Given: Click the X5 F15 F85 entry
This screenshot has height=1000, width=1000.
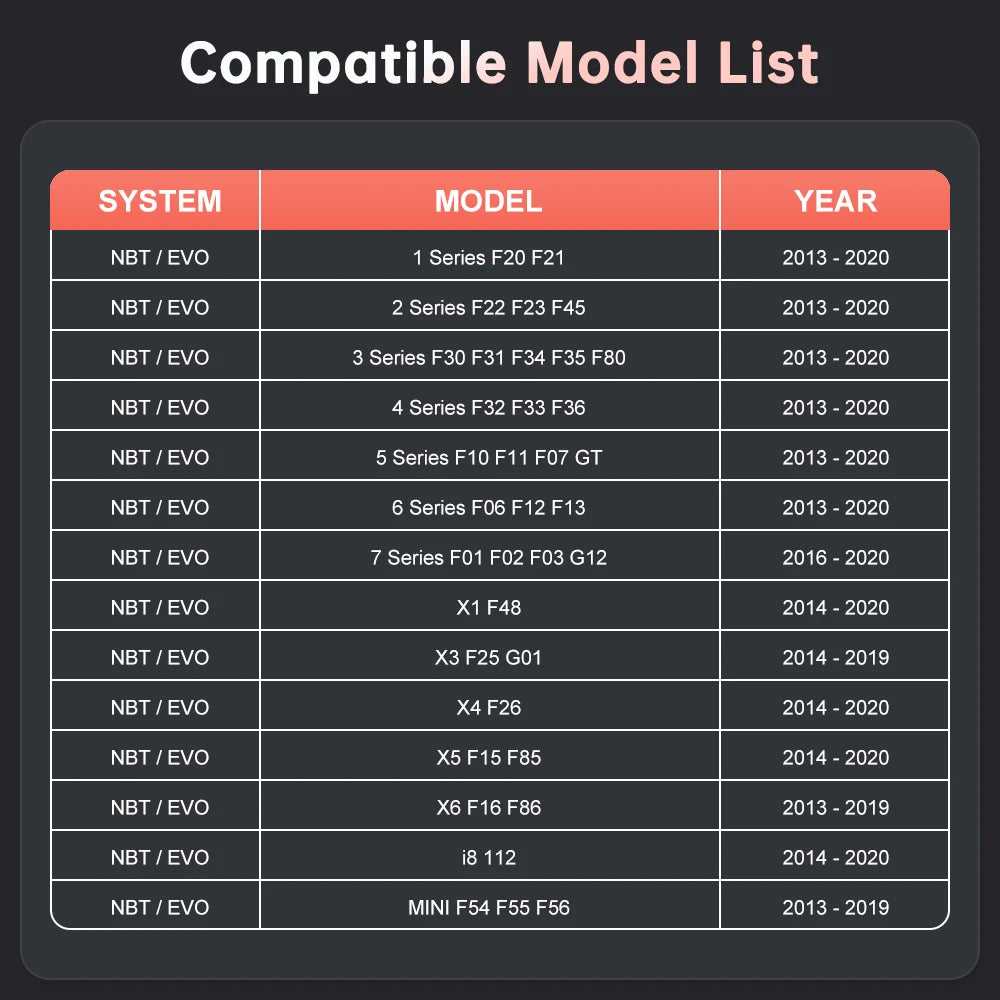Looking at the screenshot, I should 490,755.
